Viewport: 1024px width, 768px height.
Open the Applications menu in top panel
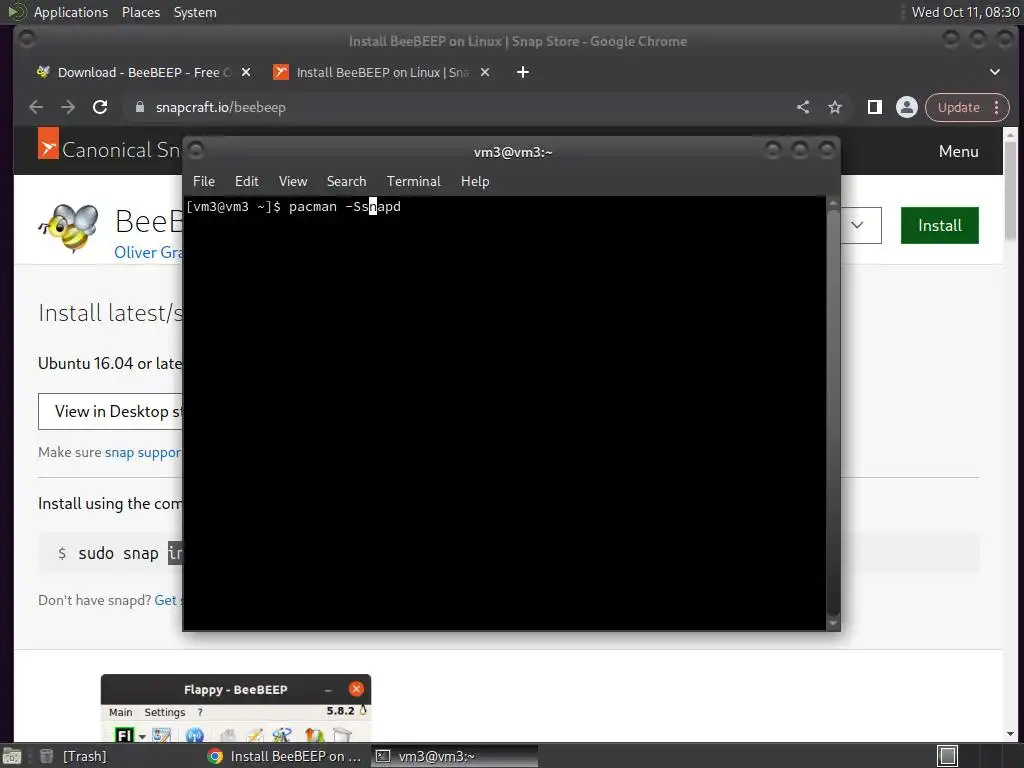(71, 12)
